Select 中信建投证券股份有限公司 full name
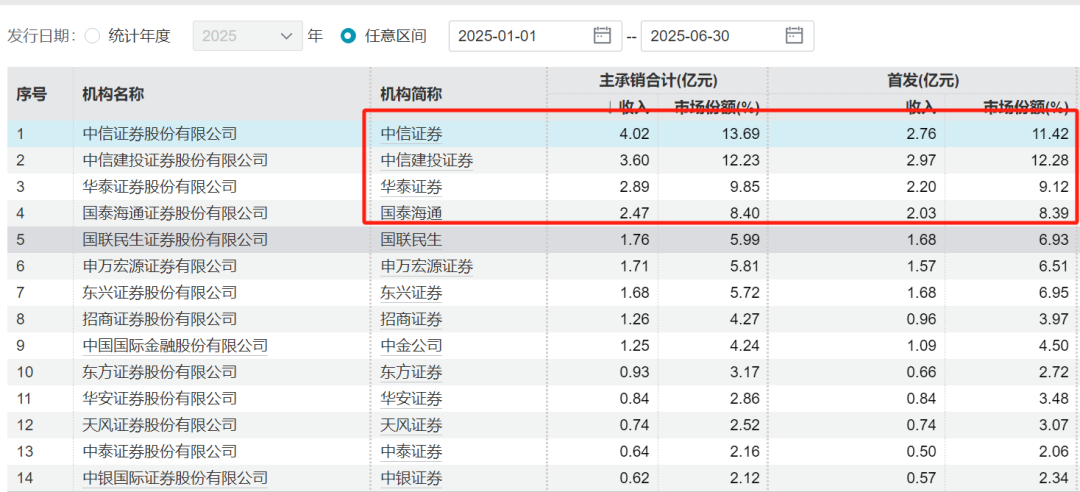 175,161
